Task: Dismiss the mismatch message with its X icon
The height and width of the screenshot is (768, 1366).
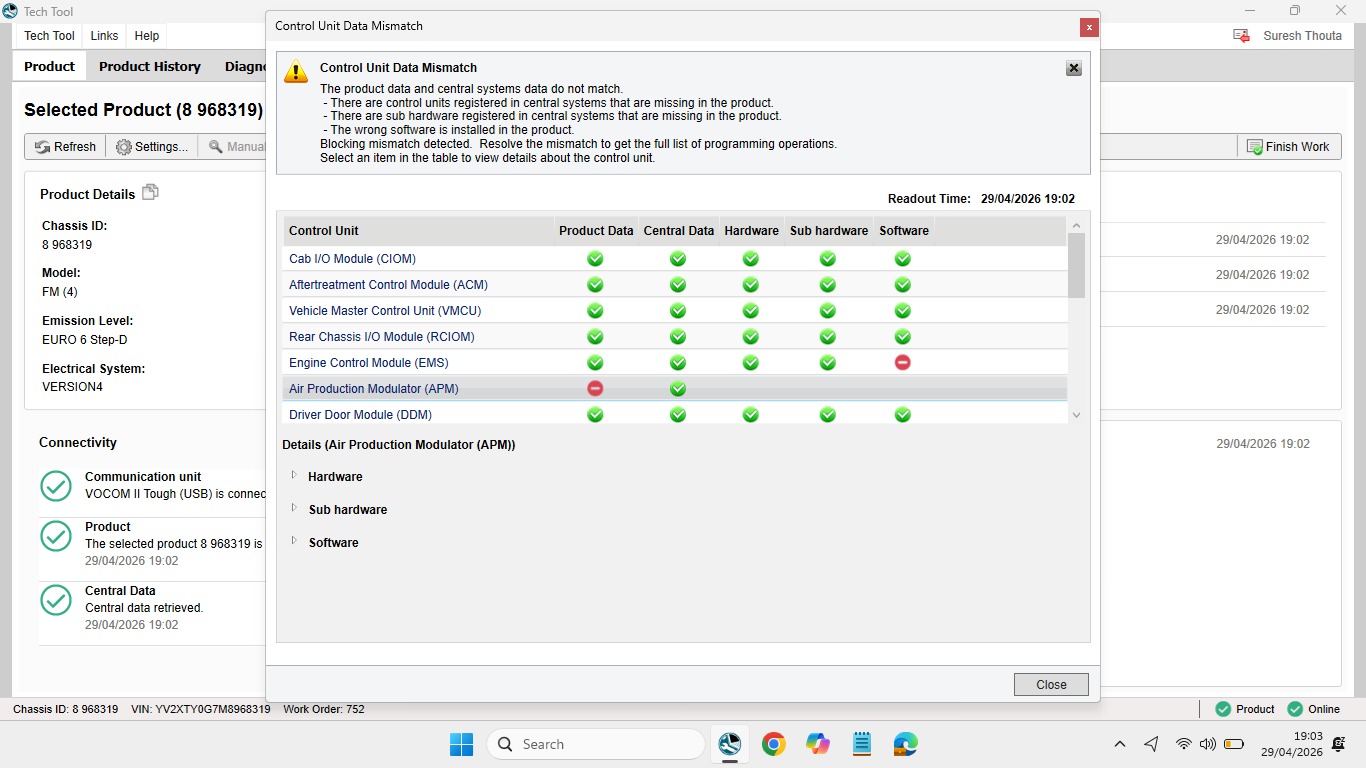Action: [1074, 68]
